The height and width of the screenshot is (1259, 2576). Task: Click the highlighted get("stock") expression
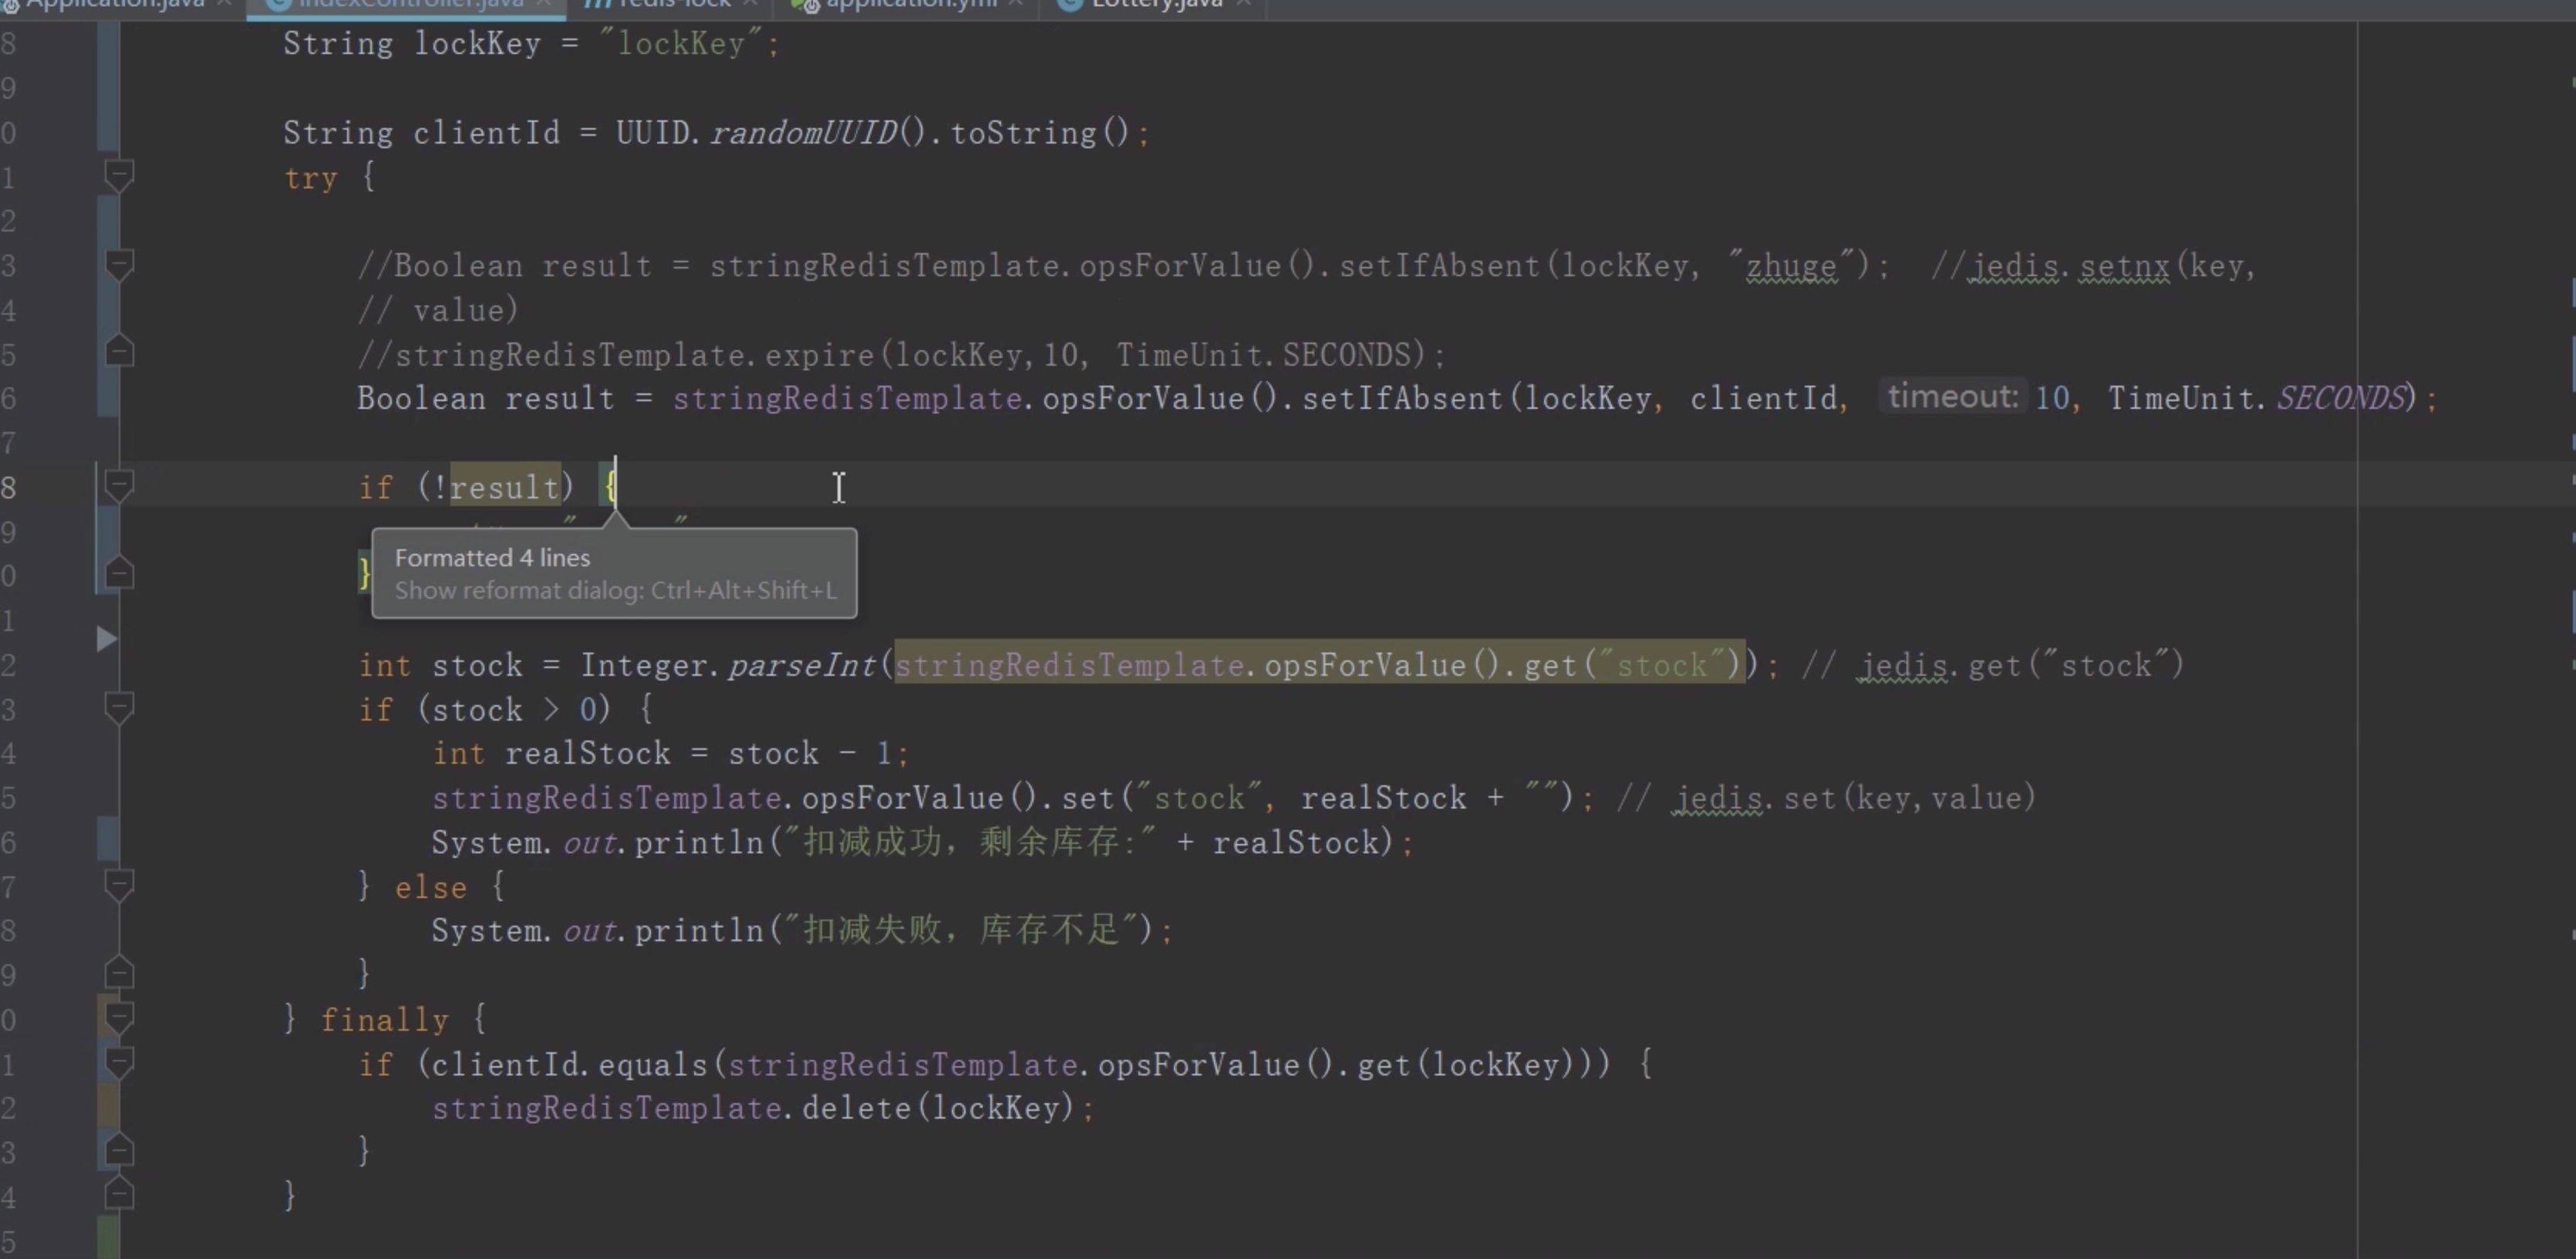[x=1320, y=665]
